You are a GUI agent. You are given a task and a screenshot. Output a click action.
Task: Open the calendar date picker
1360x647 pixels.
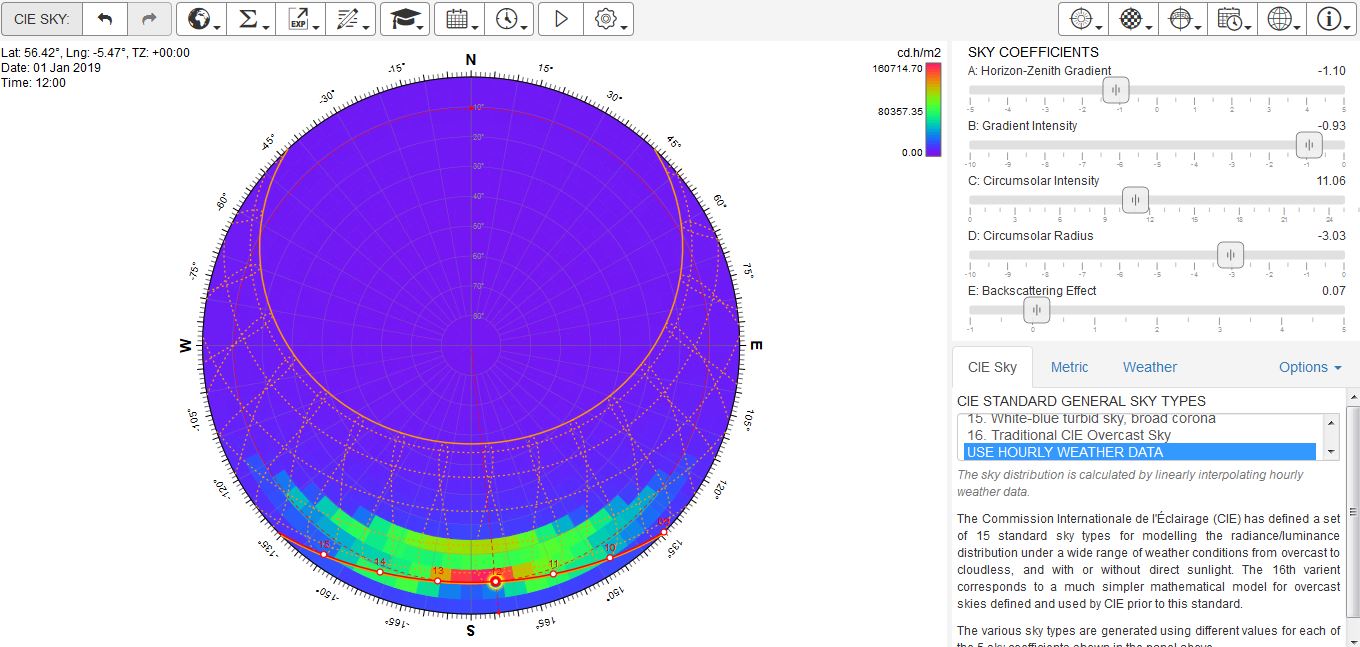(460, 19)
